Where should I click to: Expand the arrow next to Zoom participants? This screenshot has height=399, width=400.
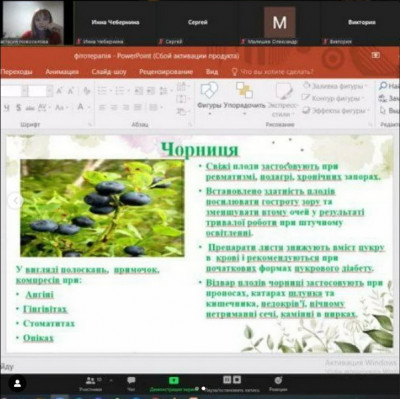tap(111, 380)
